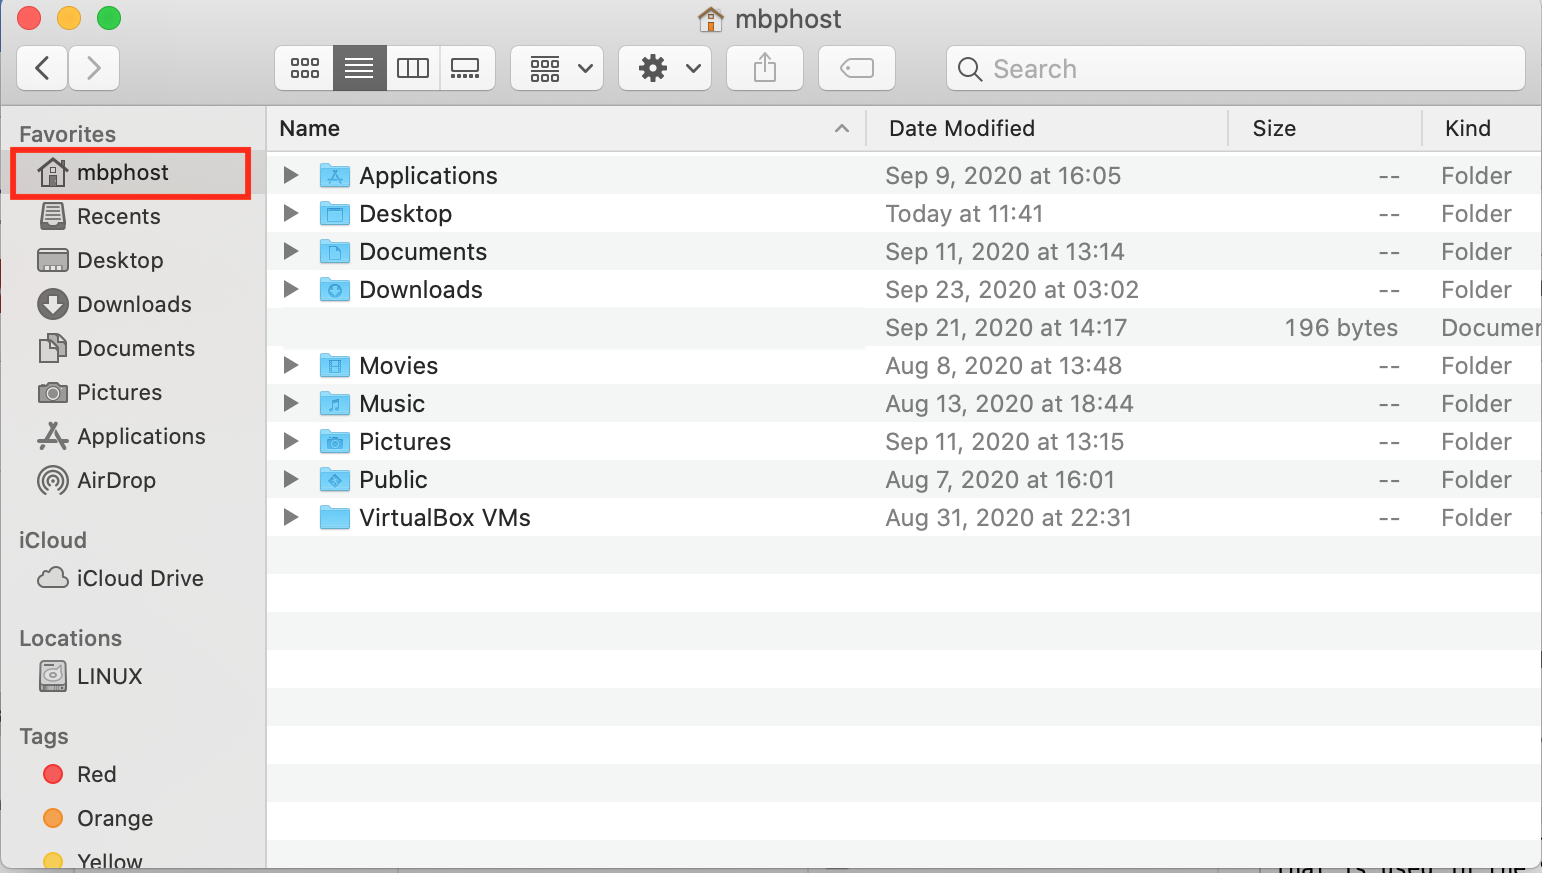Open the group-by dropdown menu

coord(558,69)
